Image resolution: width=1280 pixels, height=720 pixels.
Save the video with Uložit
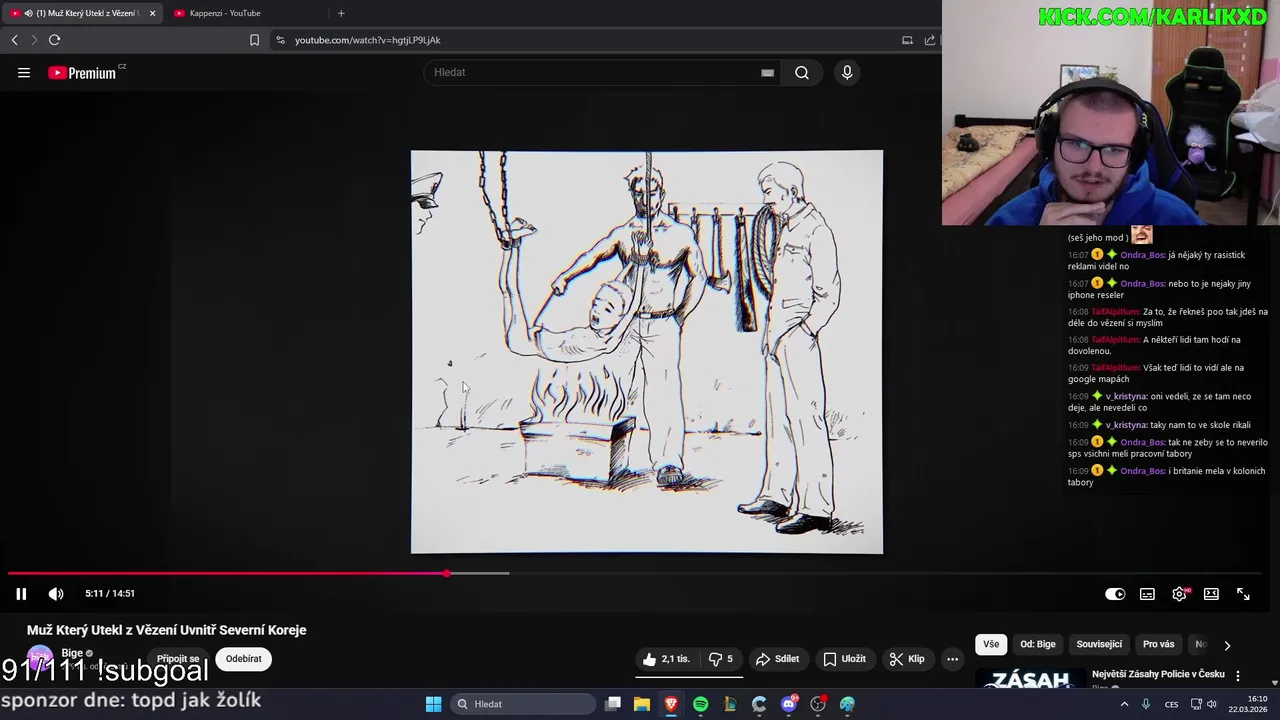tap(844, 659)
